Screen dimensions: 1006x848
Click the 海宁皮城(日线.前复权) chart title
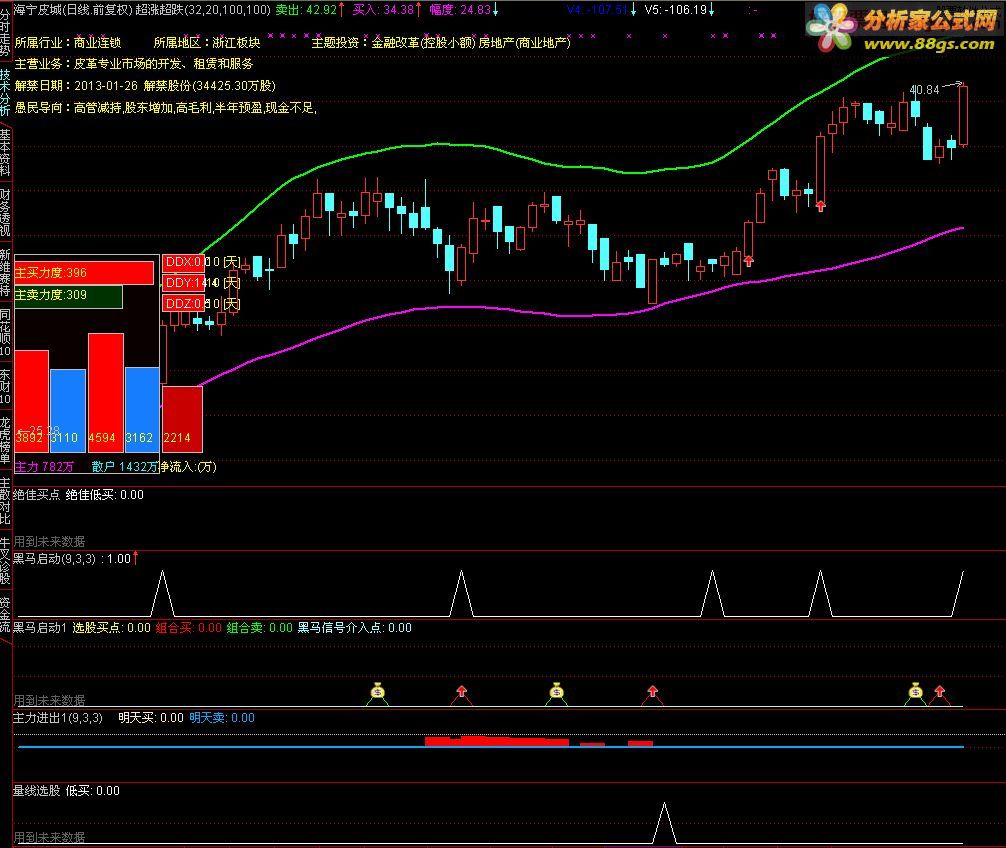tap(72, 10)
